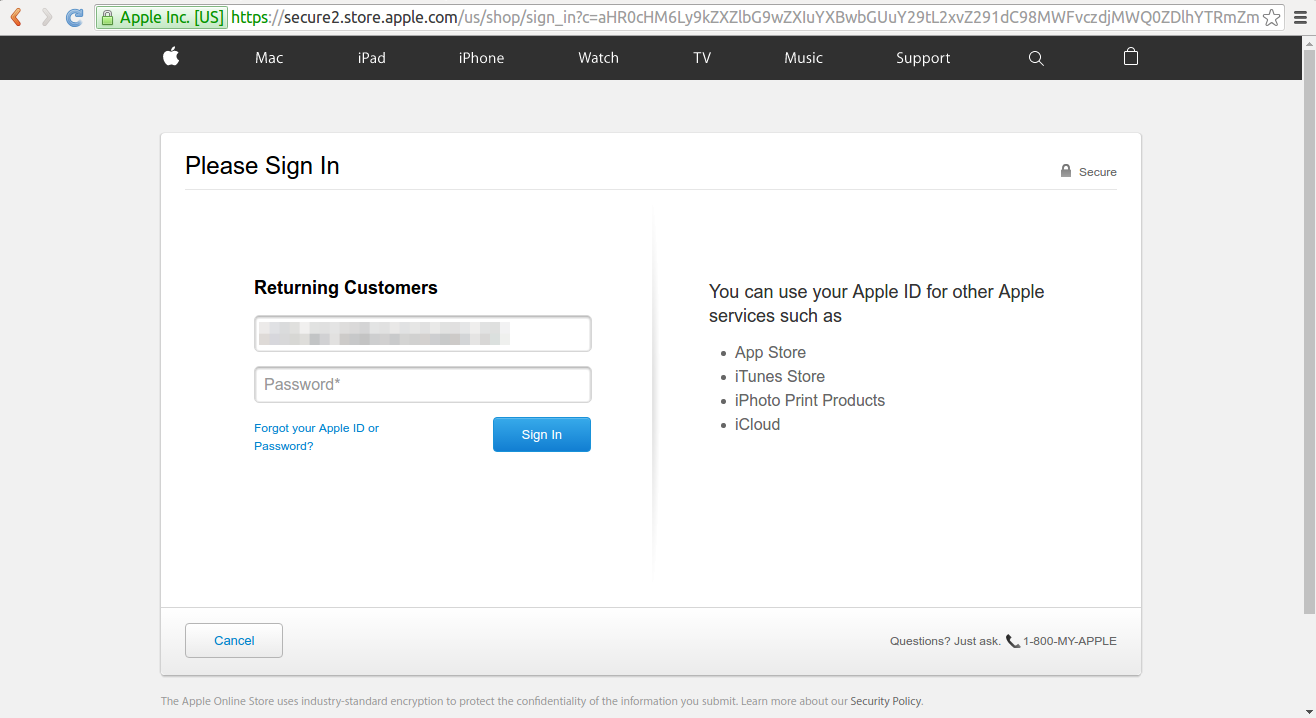View the Security Policy link
This screenshot has height=718, width=1316.
coord(884,700)
